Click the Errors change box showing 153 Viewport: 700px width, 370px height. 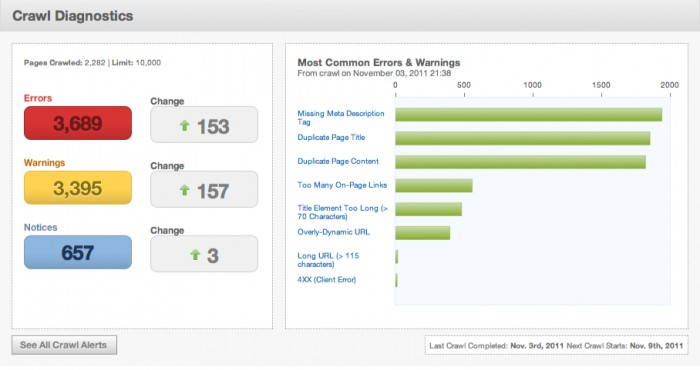pos(204,125)
